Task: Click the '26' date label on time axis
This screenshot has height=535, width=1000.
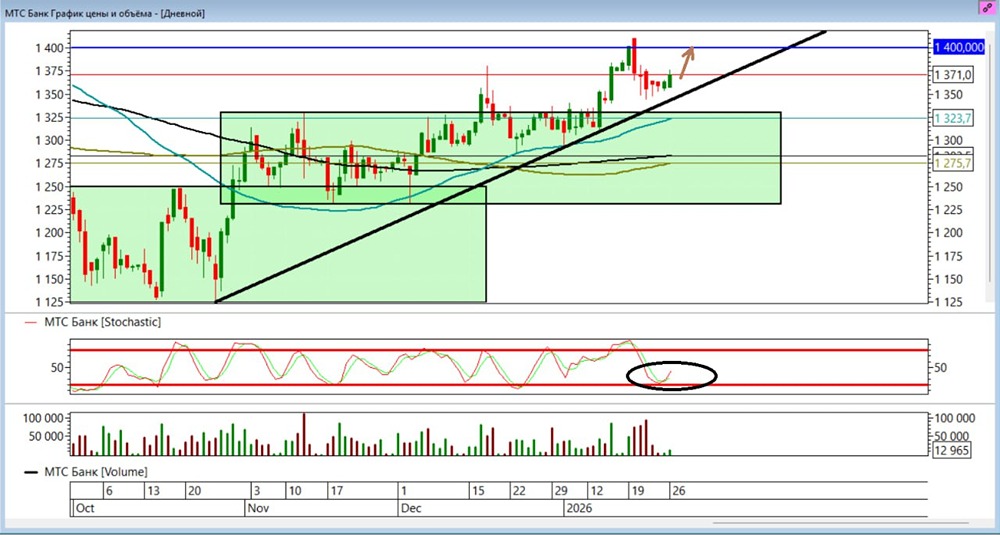Action: pyautogui.click(x=677, y=491)
